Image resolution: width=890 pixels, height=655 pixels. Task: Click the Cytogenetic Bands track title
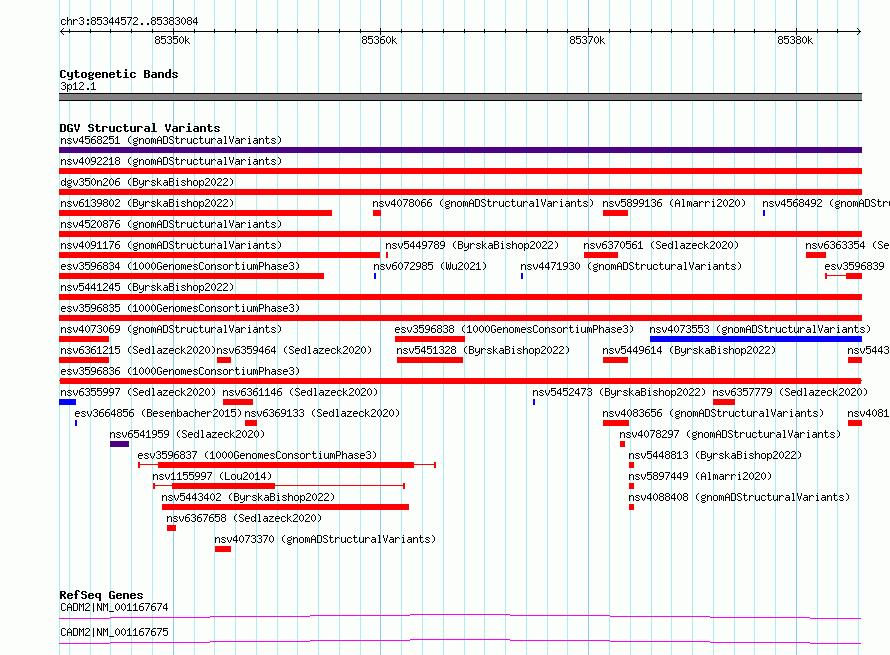(119, 74)
